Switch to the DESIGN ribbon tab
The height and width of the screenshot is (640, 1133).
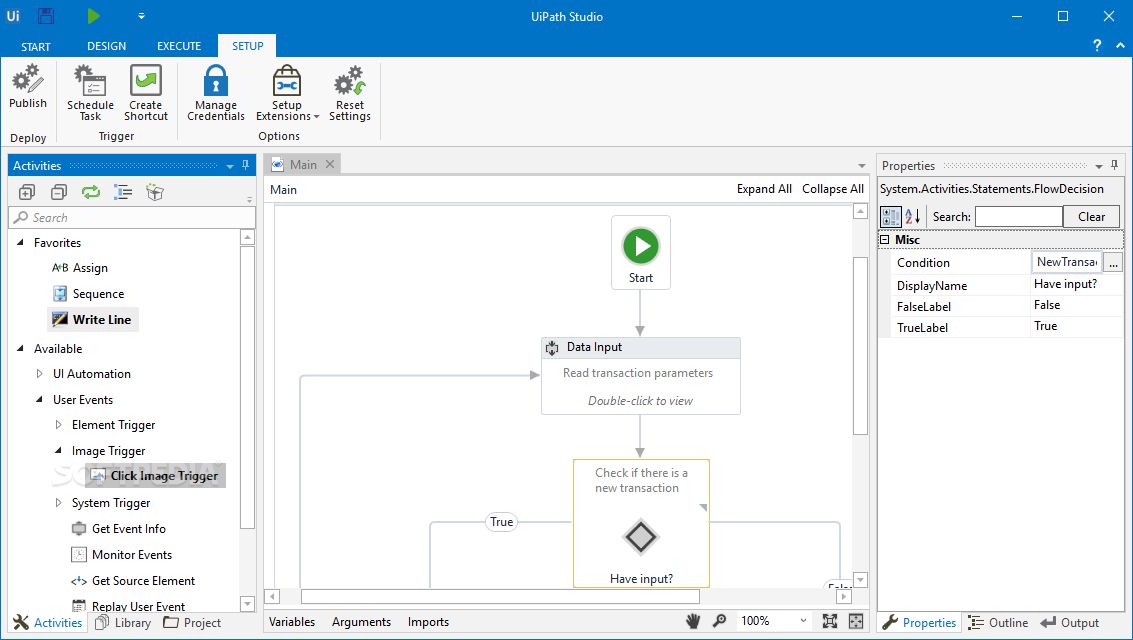[x=105, y=45]
